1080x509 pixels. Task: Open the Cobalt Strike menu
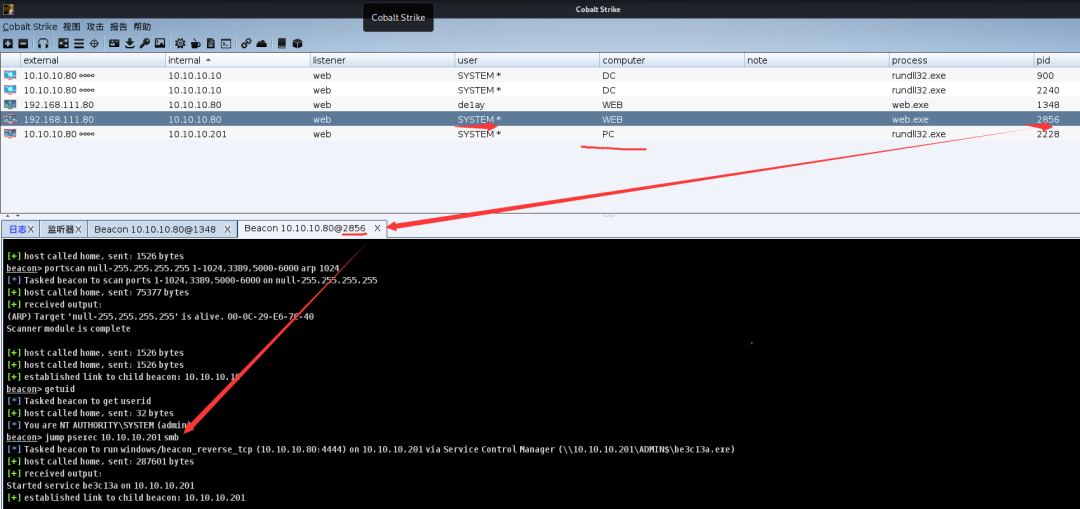30,27
